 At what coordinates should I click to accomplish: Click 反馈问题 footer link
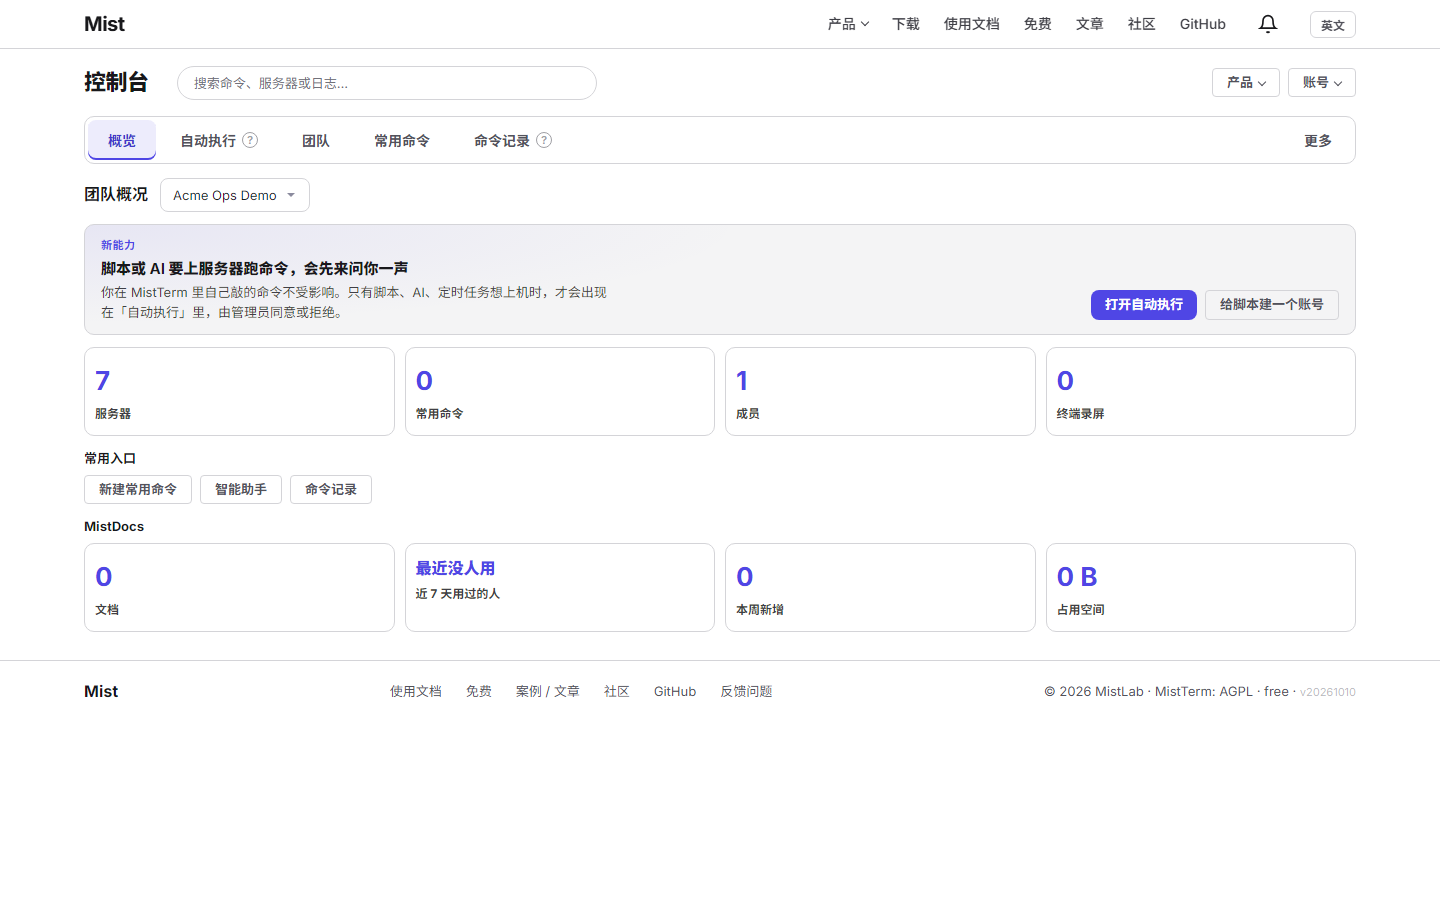[x=747, y=692]
